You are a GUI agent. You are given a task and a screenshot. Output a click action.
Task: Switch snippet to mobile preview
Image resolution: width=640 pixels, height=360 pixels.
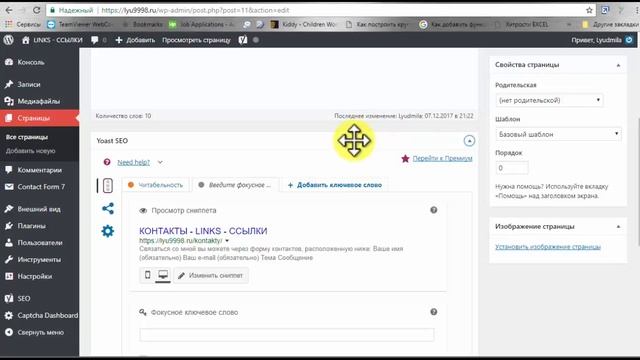(x=147, y=275)
